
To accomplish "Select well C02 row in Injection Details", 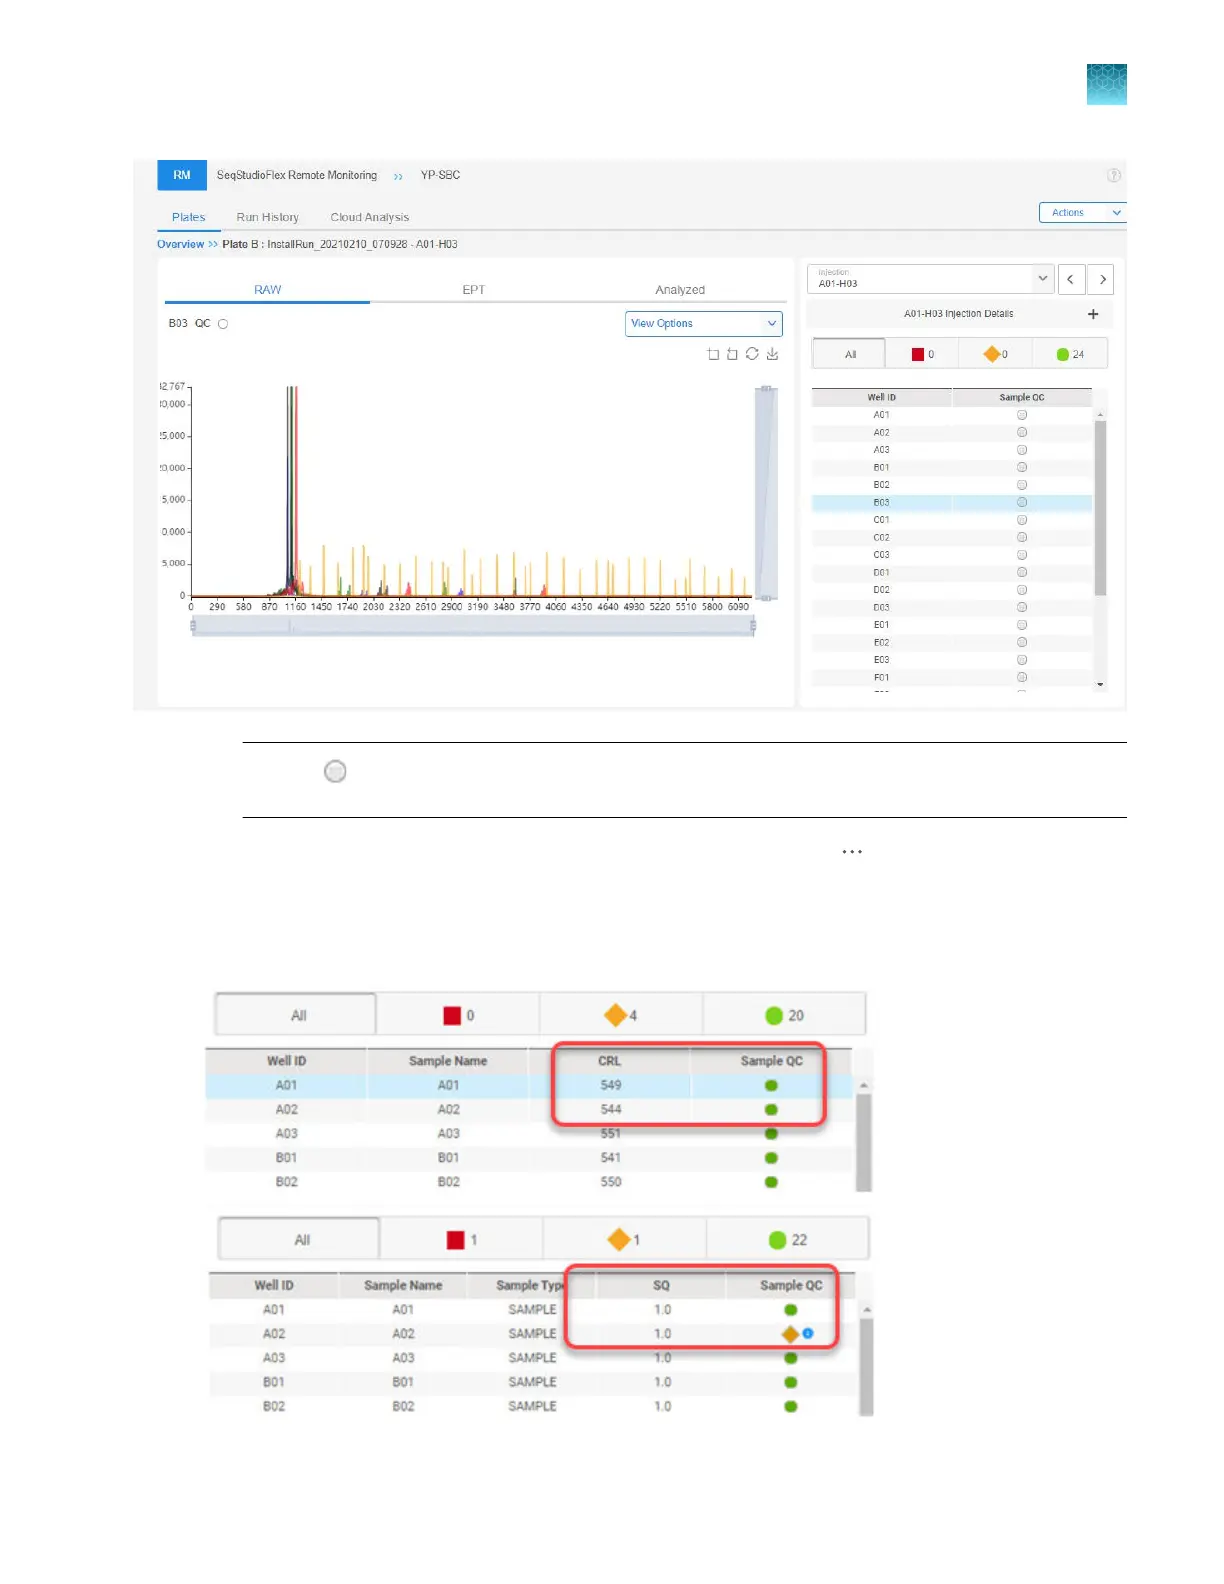I will 951,537.
